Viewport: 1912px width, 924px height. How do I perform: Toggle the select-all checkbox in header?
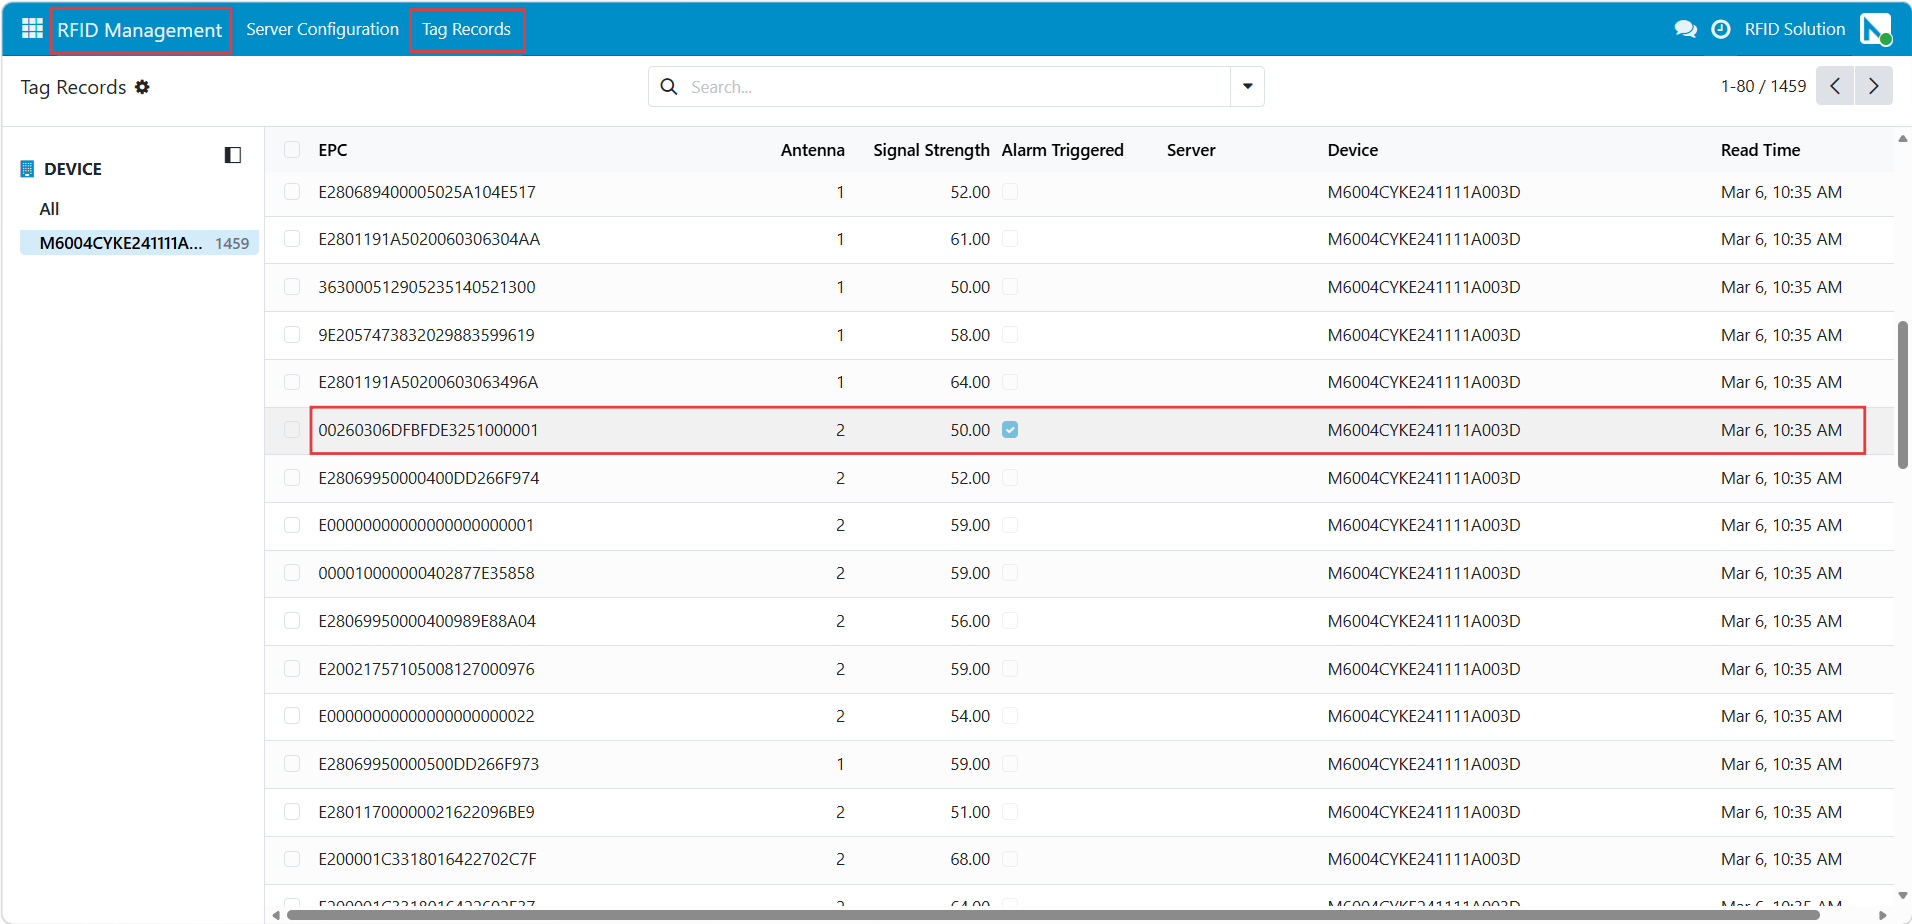pos(292,150)
